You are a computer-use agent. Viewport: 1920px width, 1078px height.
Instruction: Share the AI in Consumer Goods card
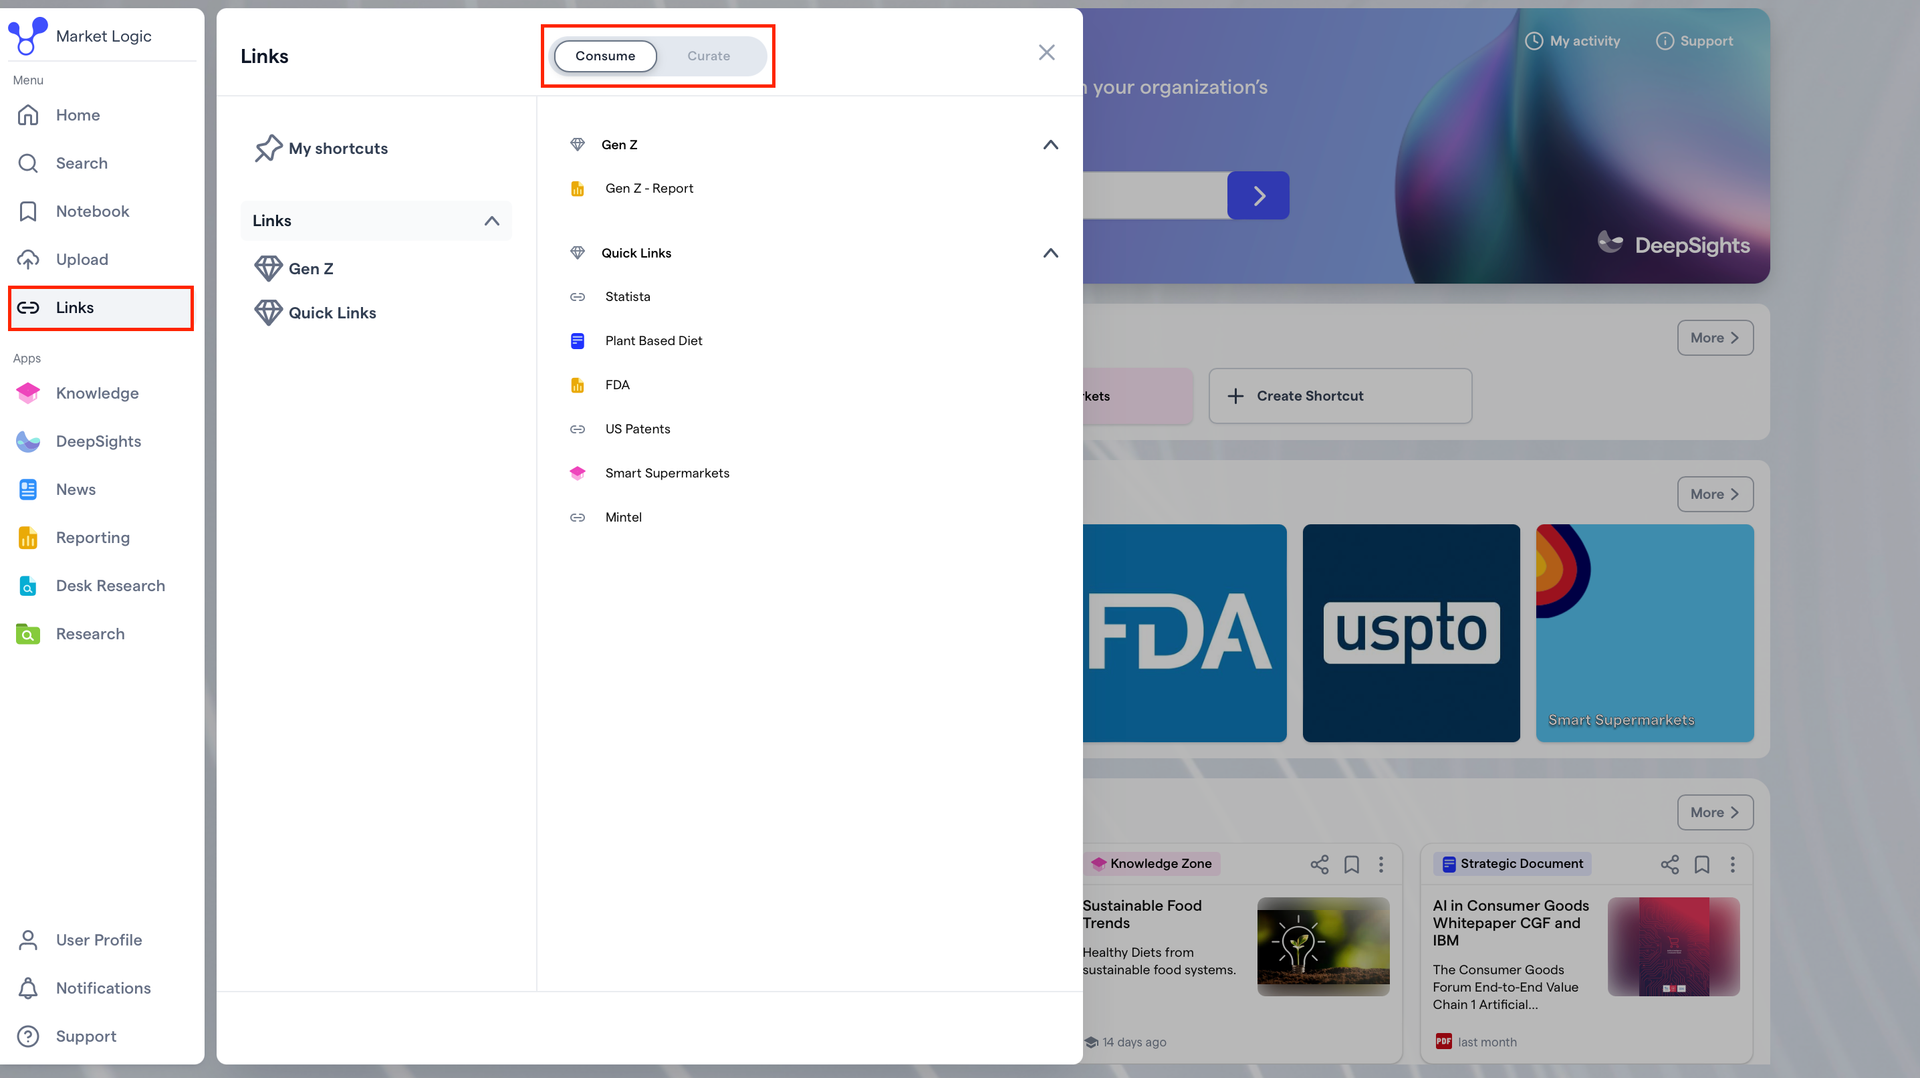click(x=1670, y=864)
